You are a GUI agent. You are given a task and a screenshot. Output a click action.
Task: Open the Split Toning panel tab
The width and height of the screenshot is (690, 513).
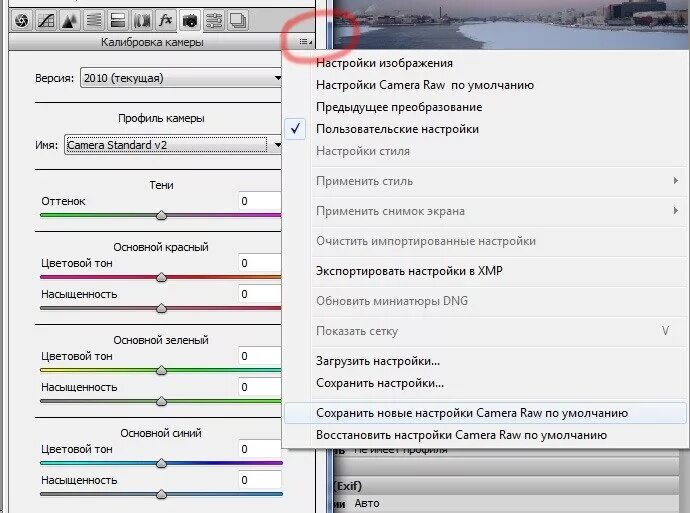tap(117, 20)
